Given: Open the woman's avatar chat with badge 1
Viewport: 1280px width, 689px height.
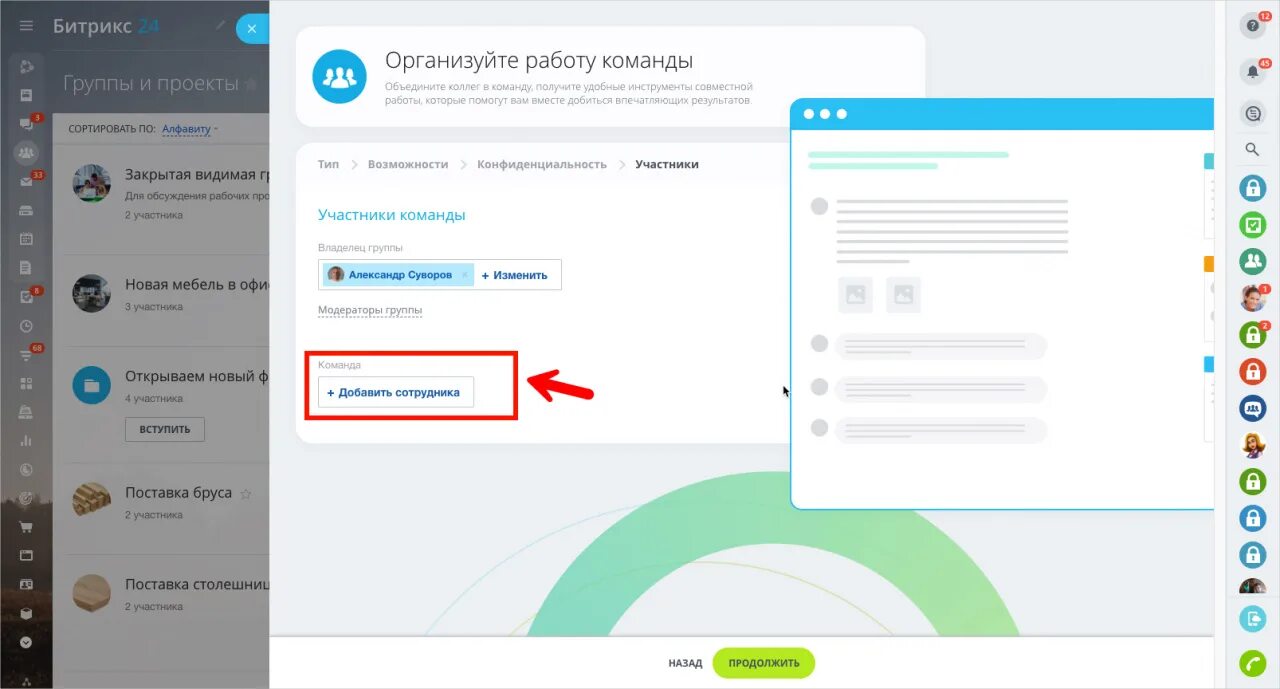Looking at the screenshot, I should [x=1253, y=298].
